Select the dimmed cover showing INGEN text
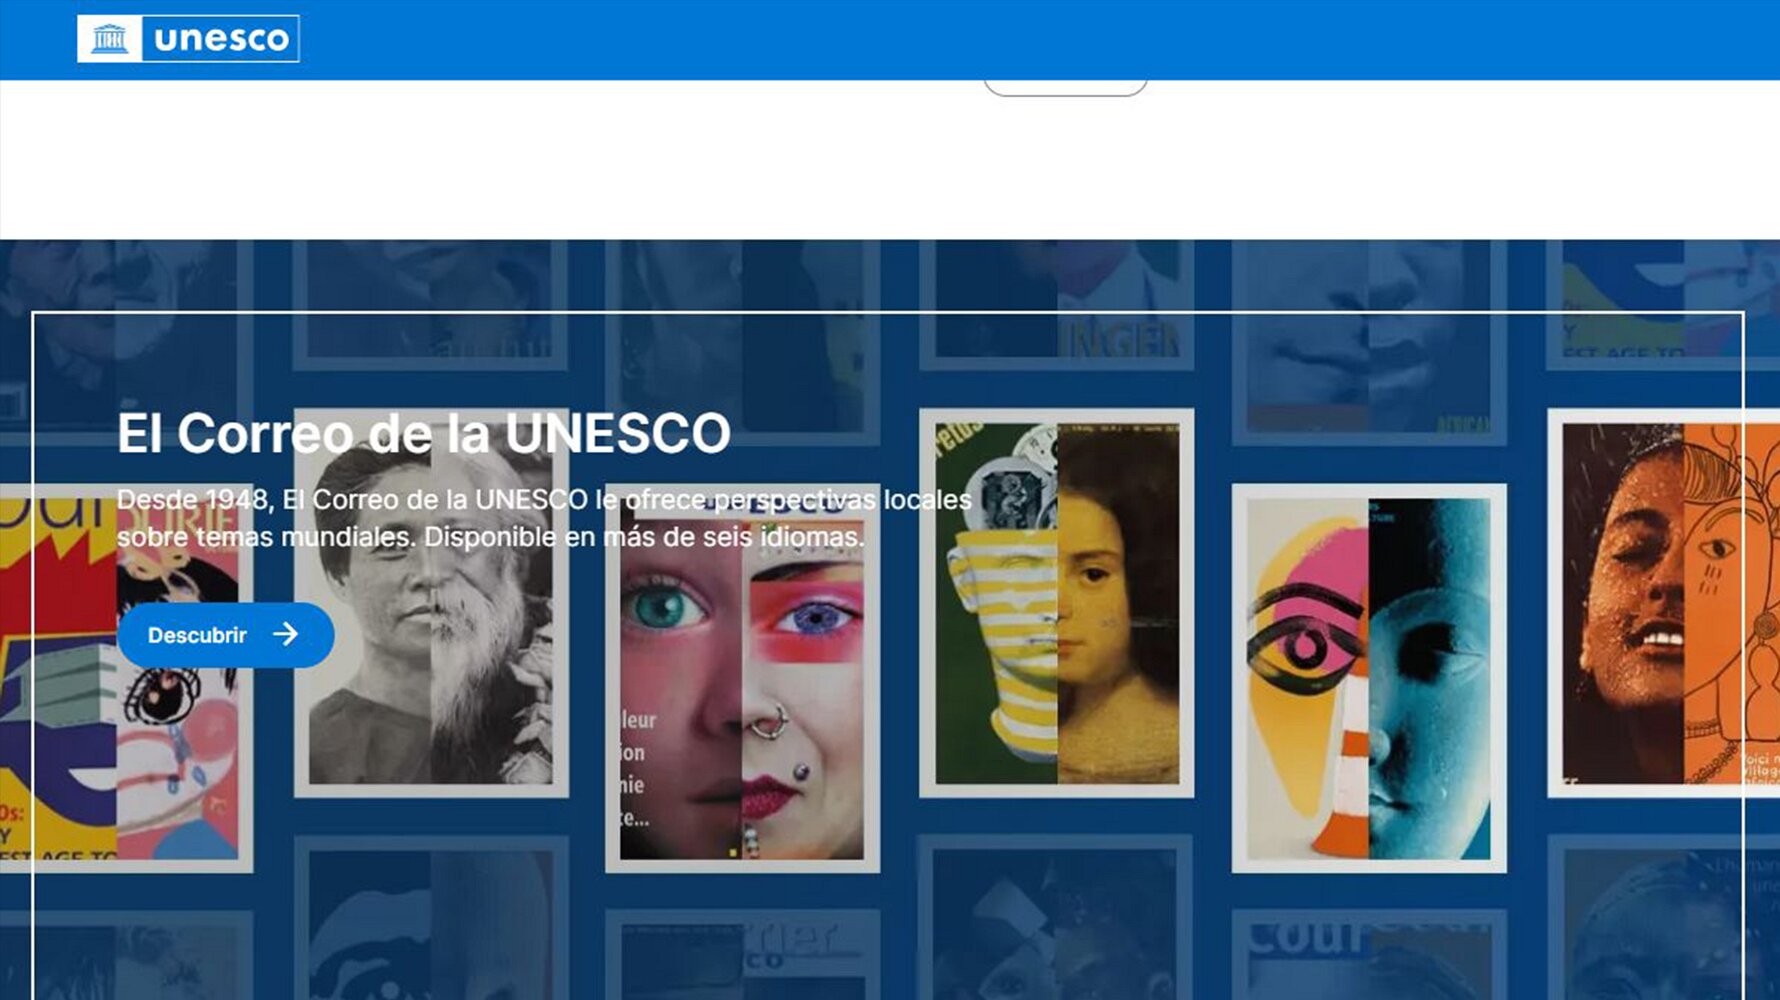Screen dimensions: 1780x1000 [x=1057, y=305]
